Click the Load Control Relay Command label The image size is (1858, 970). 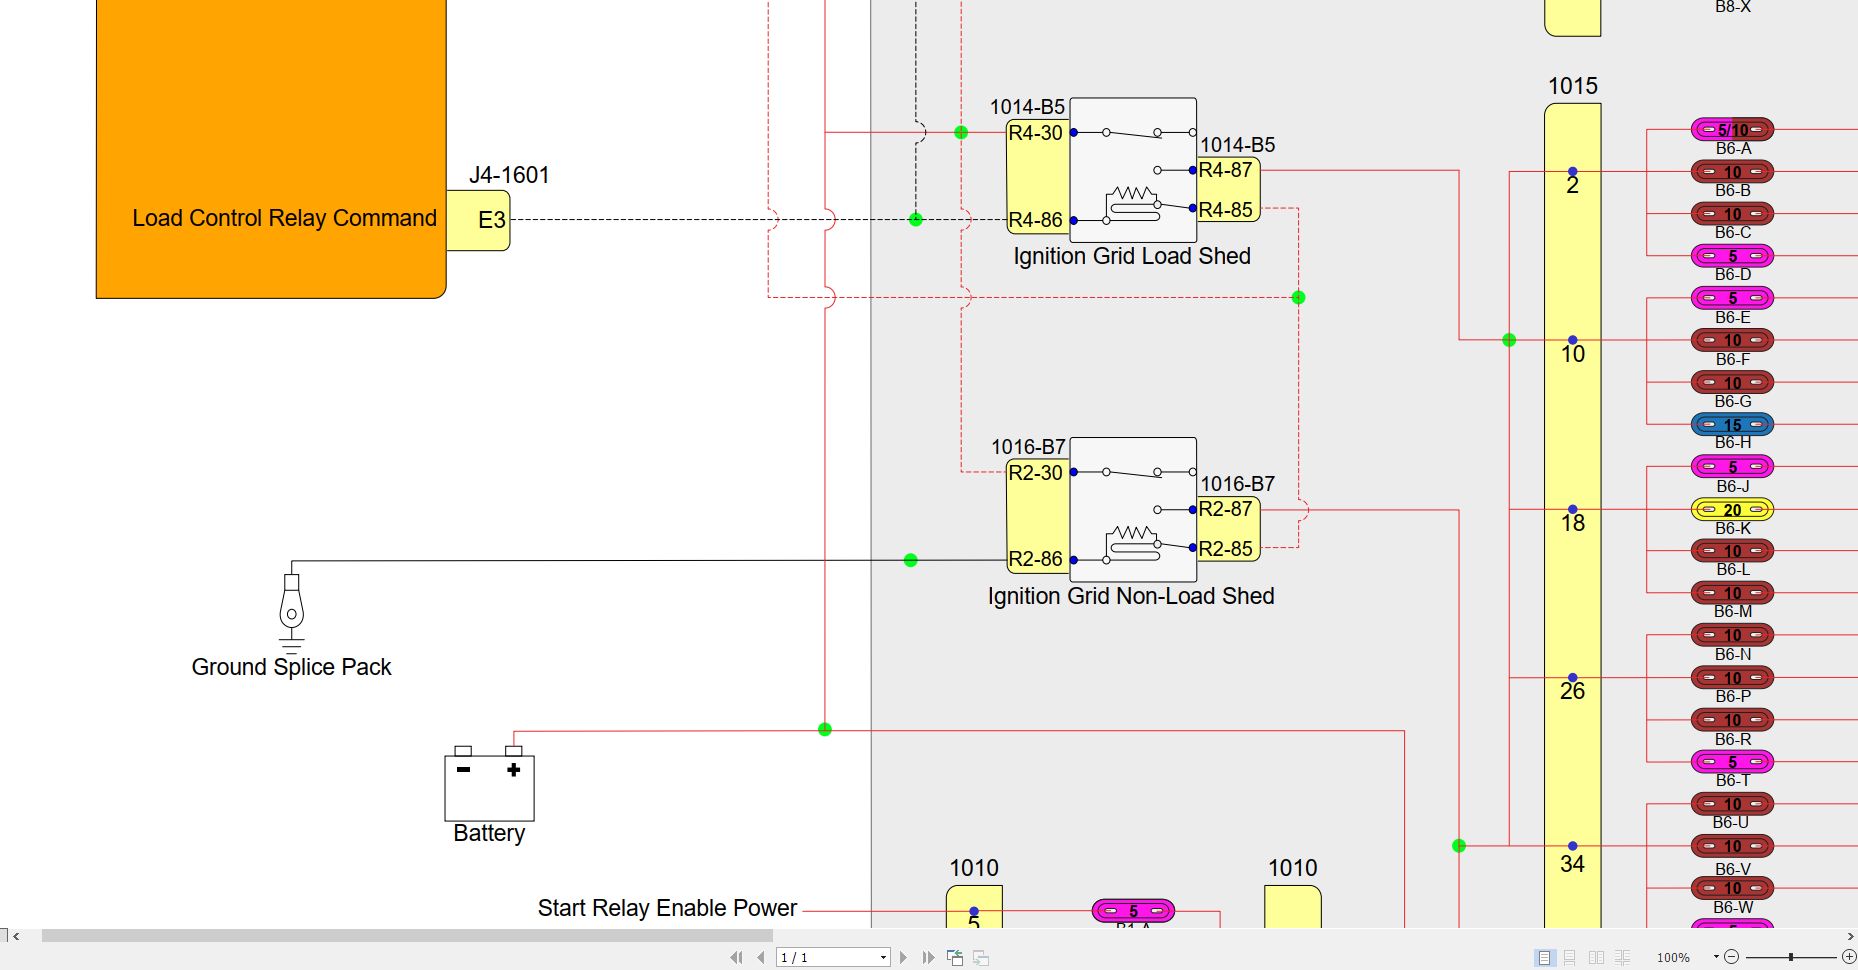coord(284,218)
